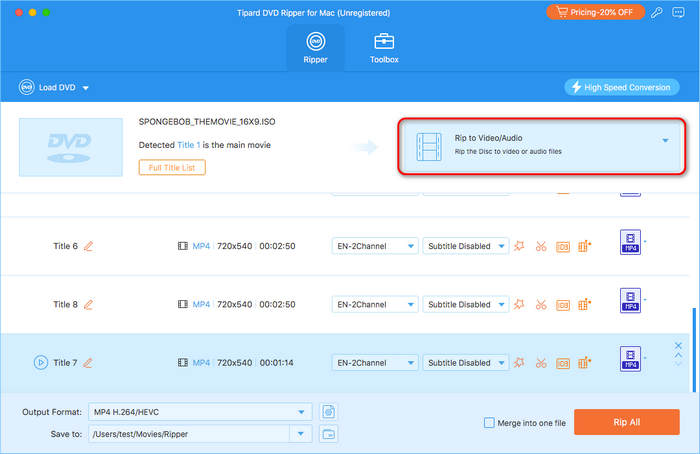Screen dimensions: 700x454
Task: Toggle High Speed Conversion
Action: point(621,87)
